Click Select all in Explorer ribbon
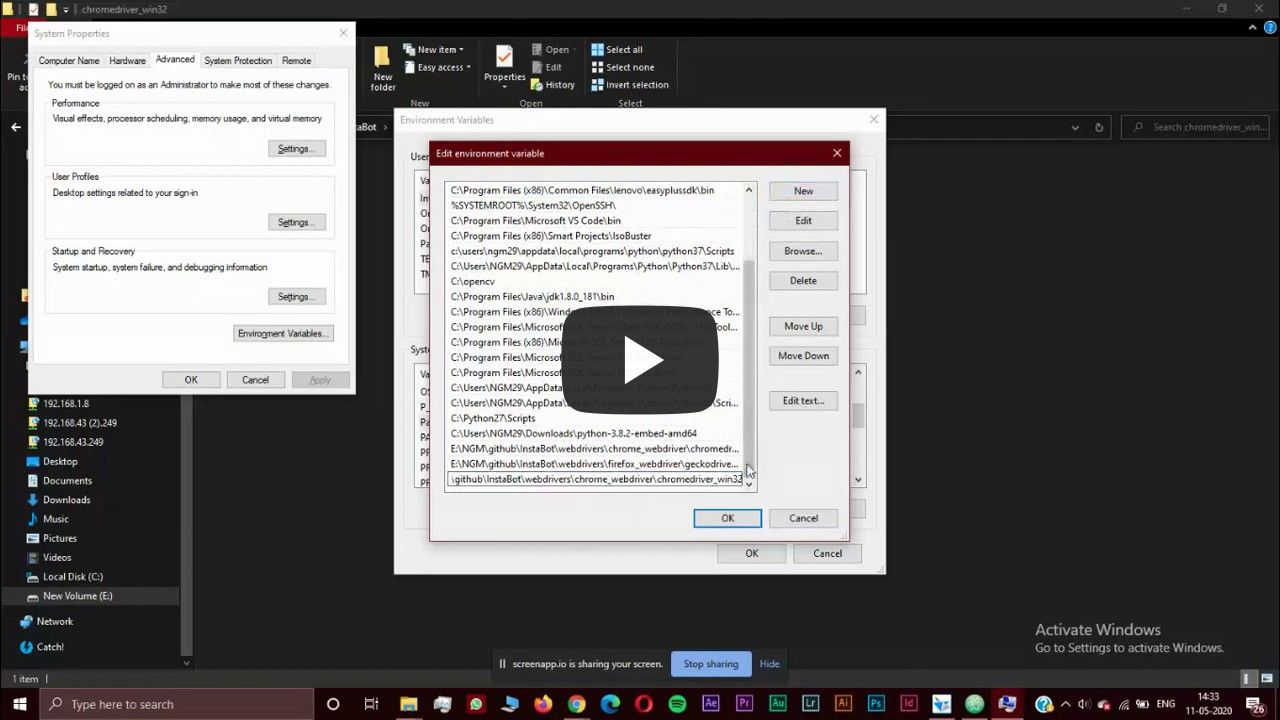Viewport: 1280px width, 720px height. pyautogui.click(x=617, y=49)
